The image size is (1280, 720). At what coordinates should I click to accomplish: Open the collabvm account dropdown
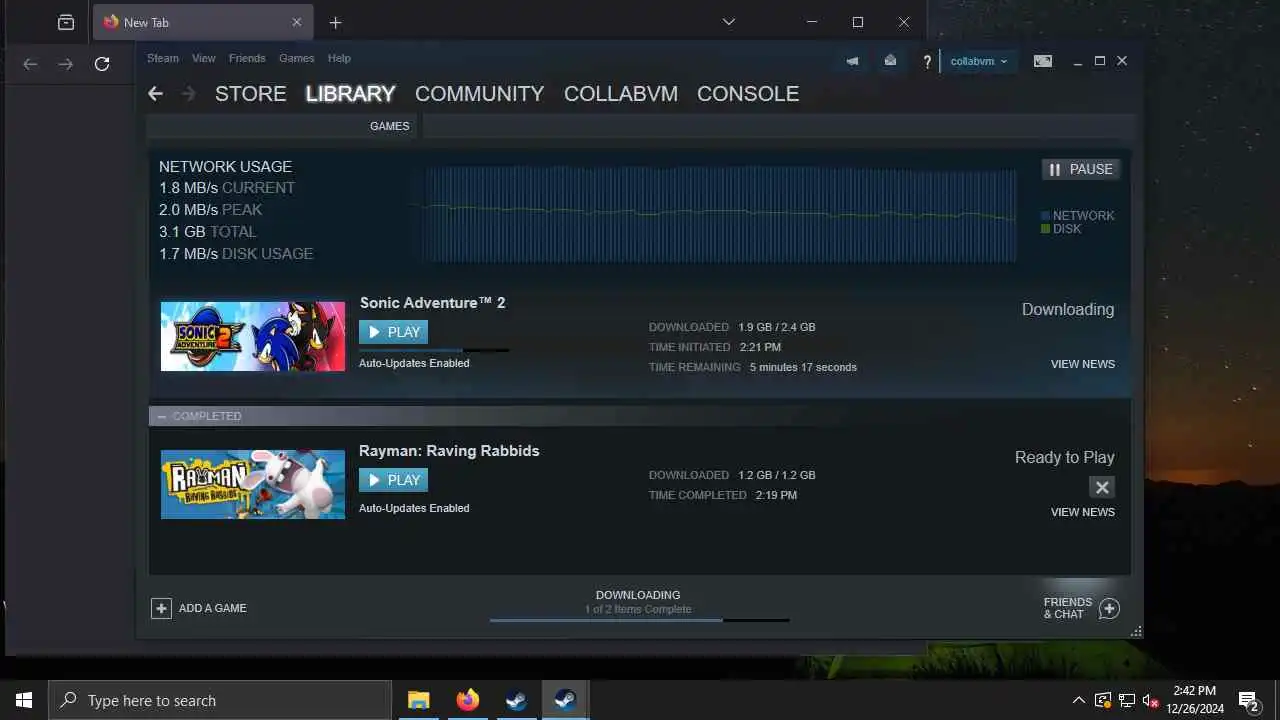(978, 61)
